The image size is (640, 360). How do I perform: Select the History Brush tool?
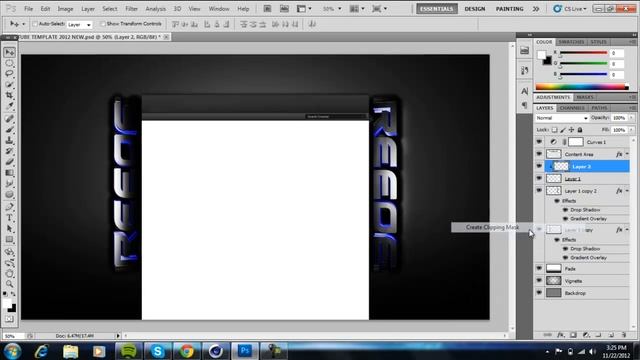pyautogui.click(x=9, y=151)
